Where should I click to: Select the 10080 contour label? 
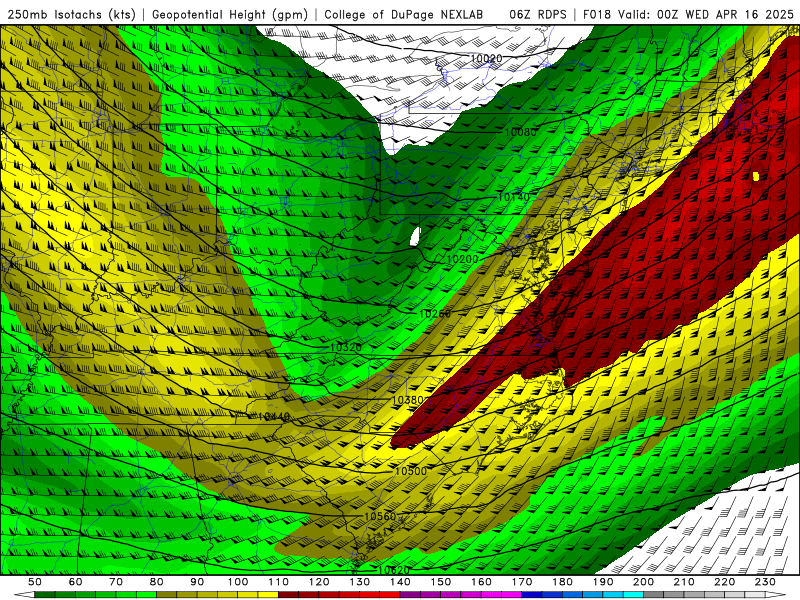pos(520,132)
